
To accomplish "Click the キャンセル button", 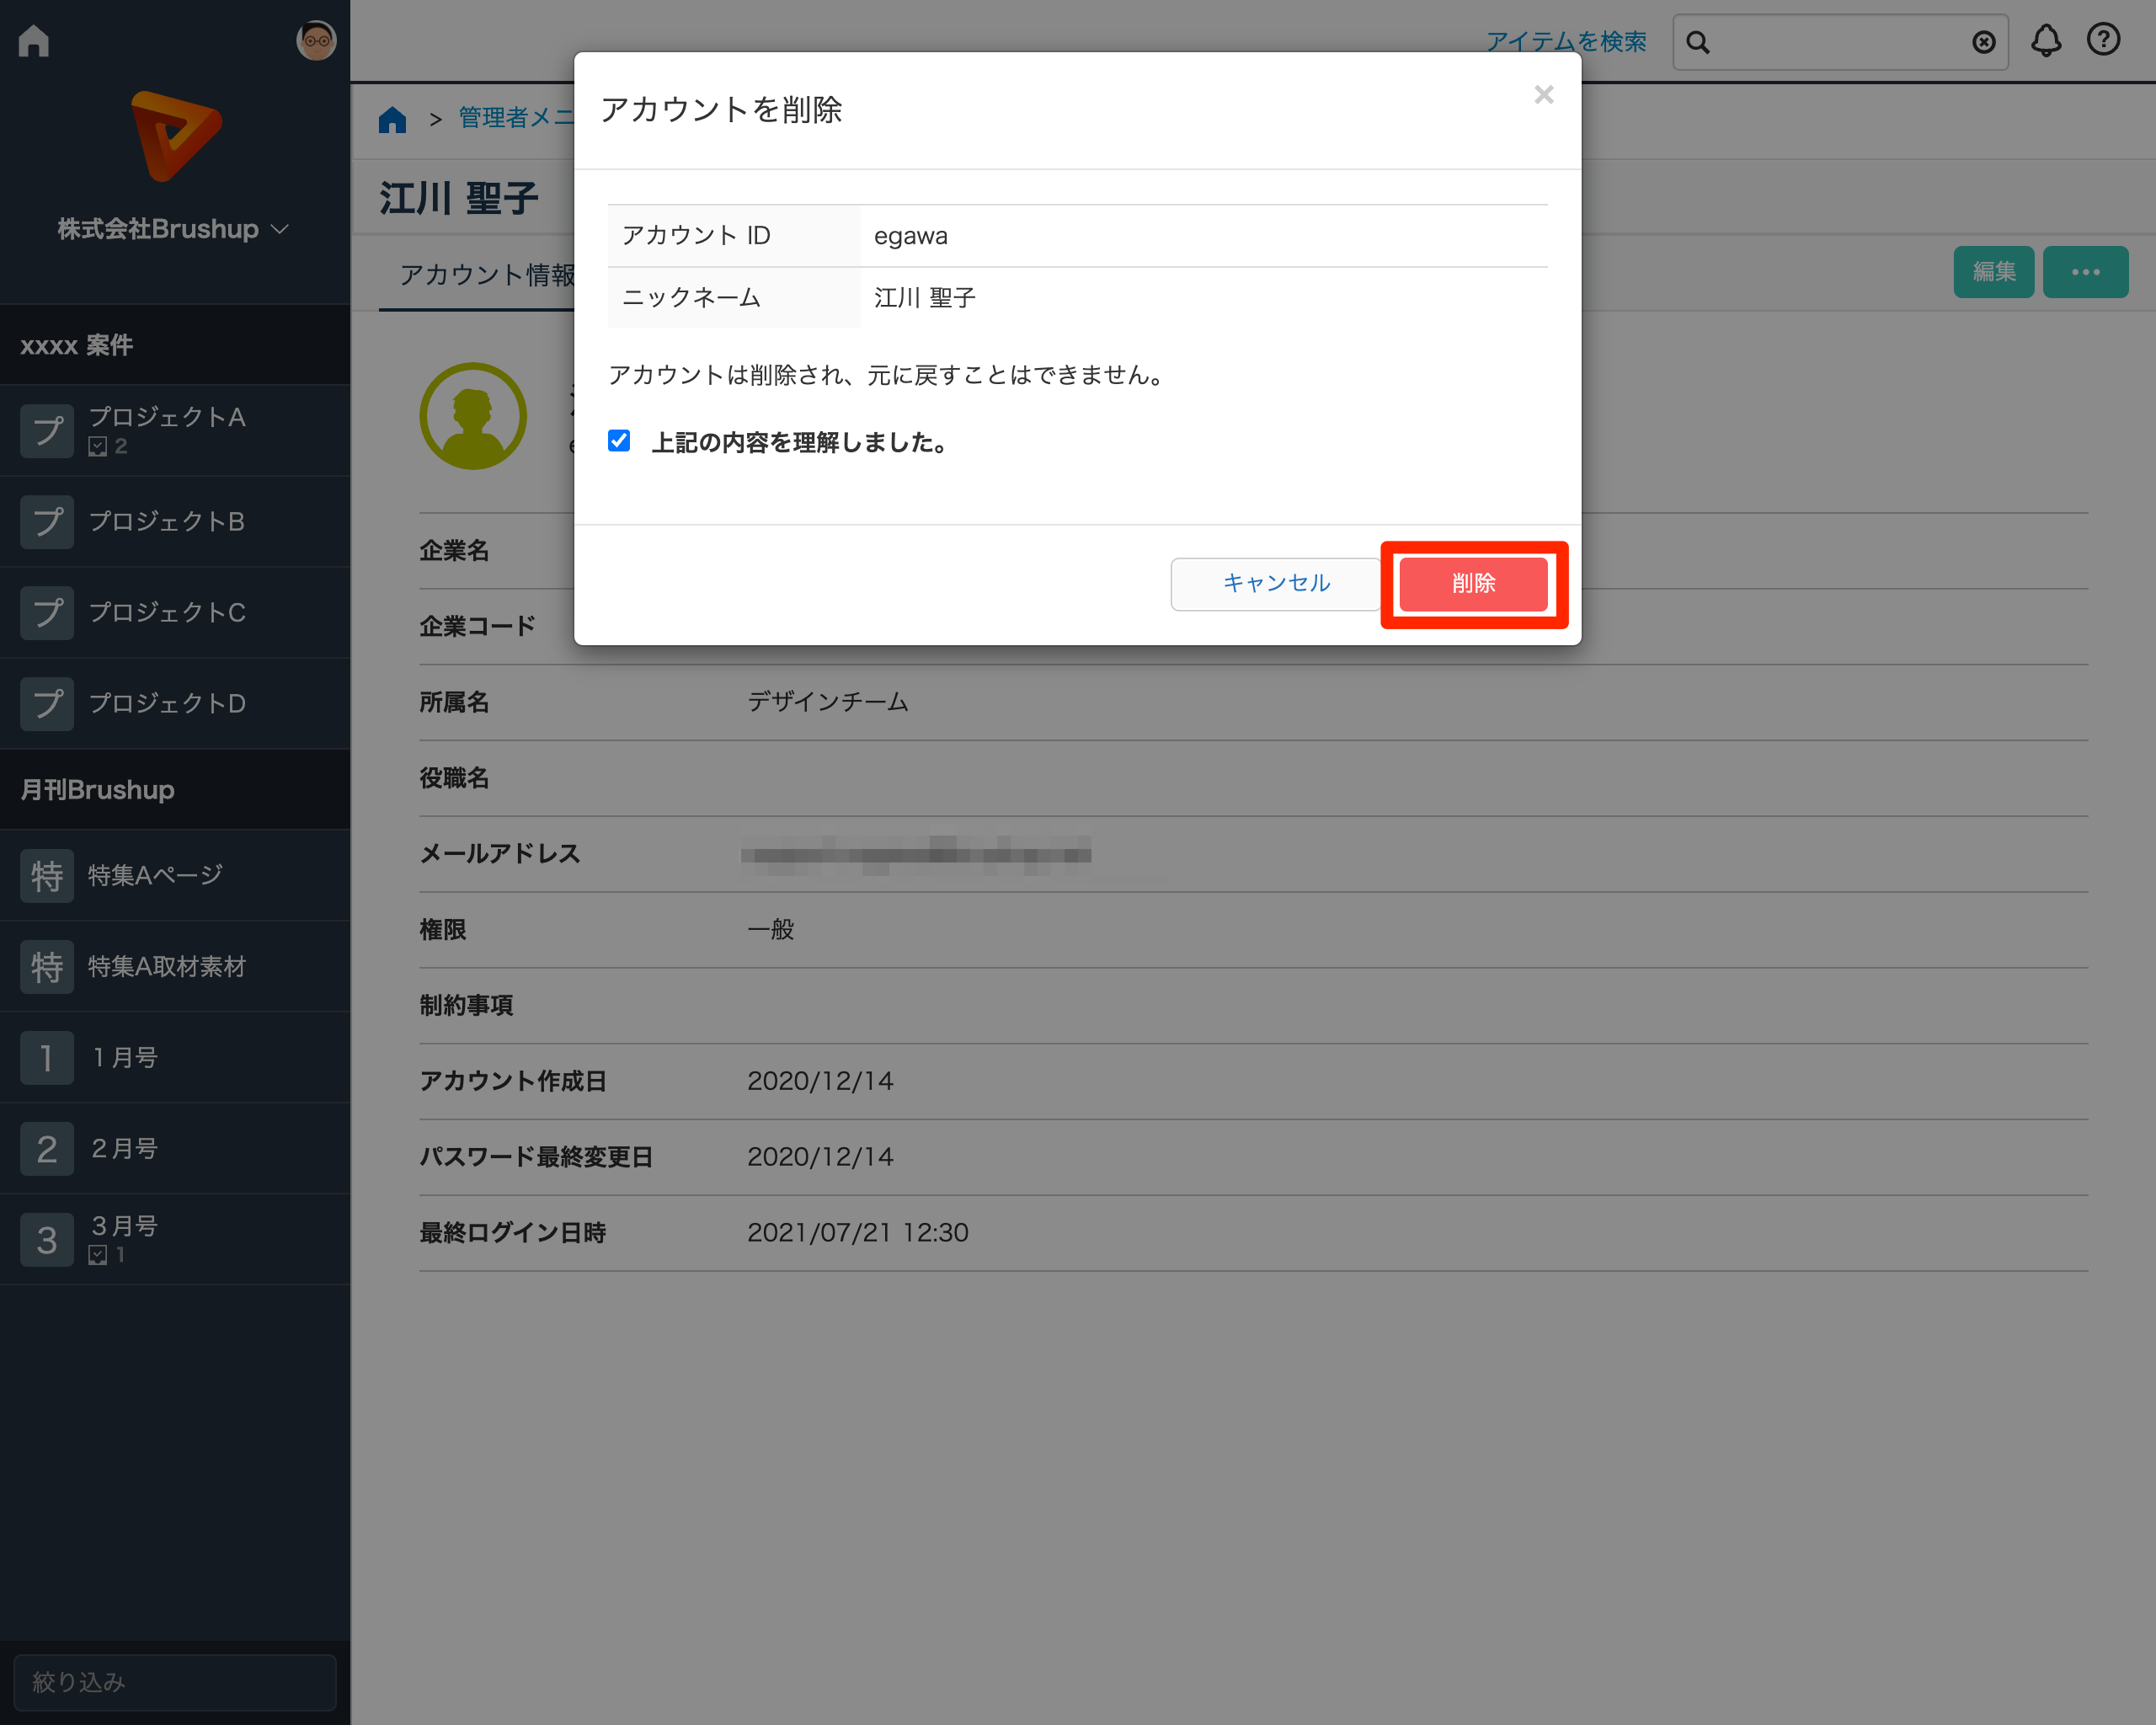I will pos(1275,583).
